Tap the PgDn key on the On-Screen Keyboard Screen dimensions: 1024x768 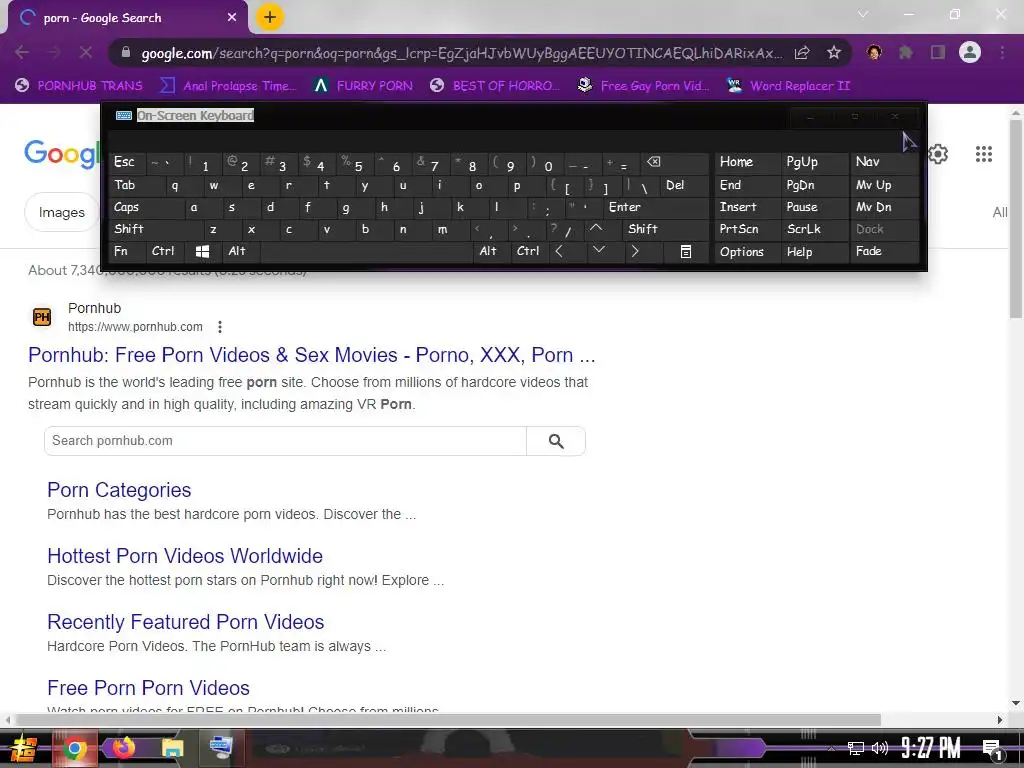click(814, 185)
